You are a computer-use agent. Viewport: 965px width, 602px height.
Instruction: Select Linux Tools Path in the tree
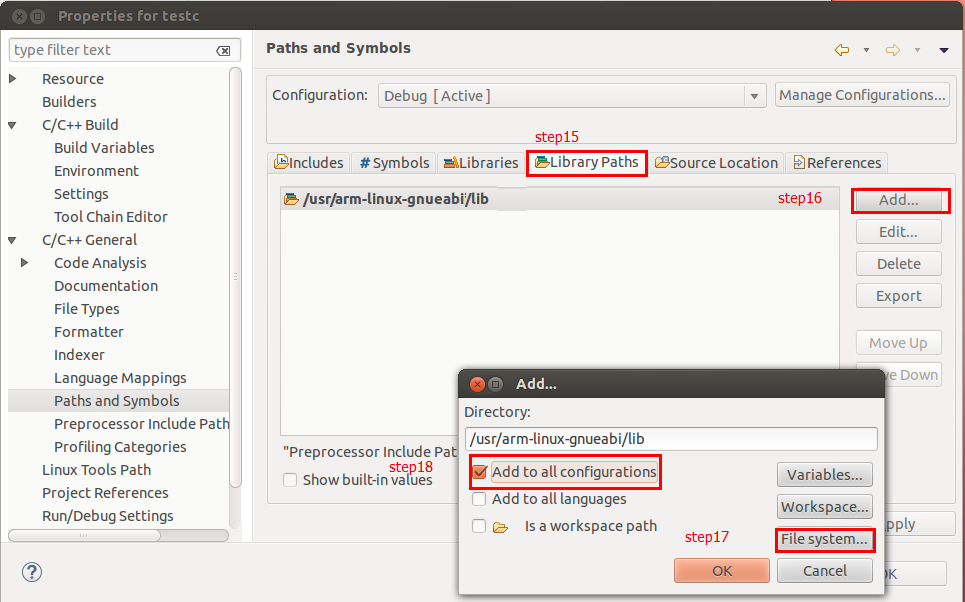tap(96, 470)
